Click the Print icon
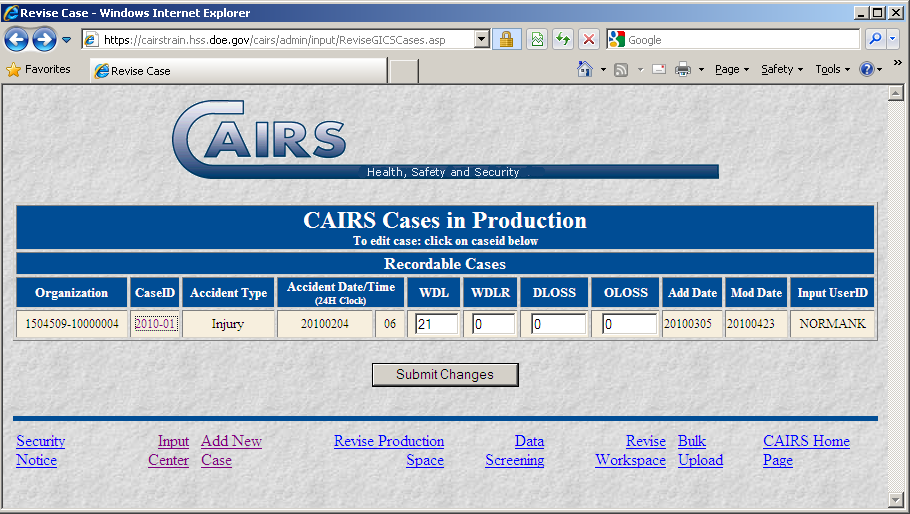Image resolution: width=910 pixels, height=514 pixels. 683,70
